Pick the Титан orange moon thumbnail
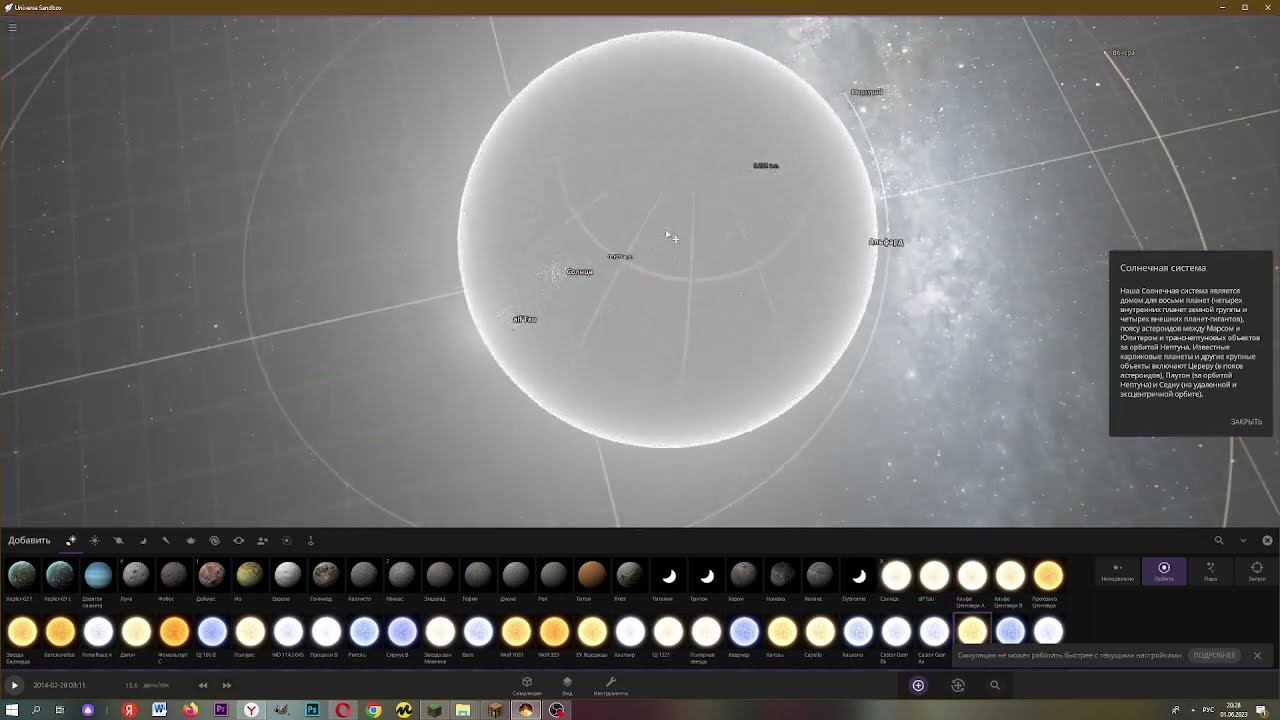Viewport: 1280px width, 720px height. [592, 575]
